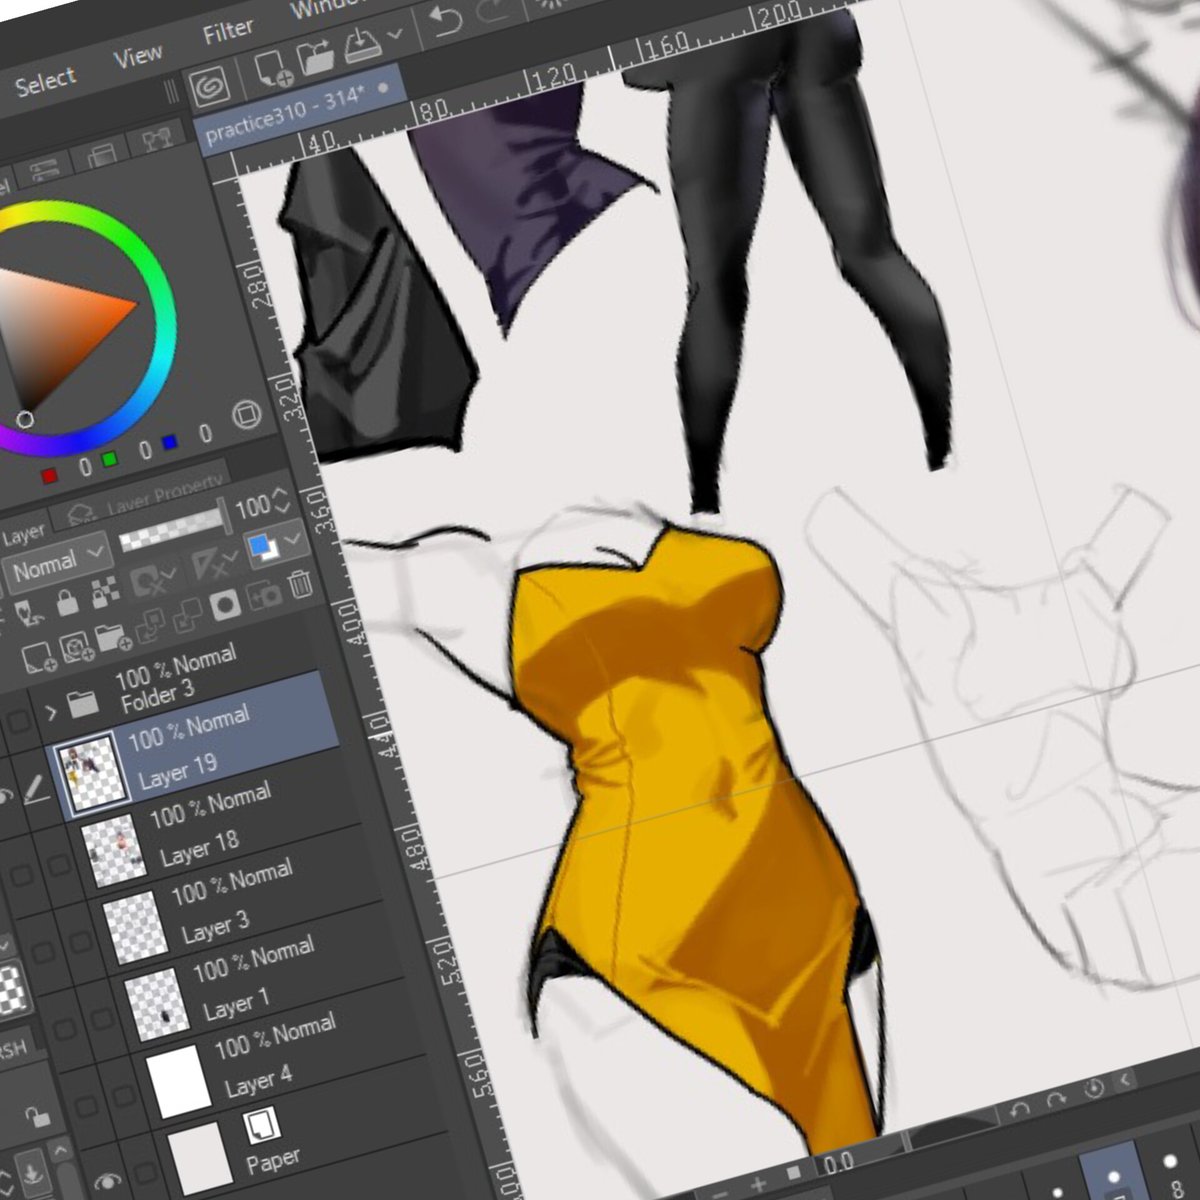Toggle Lock Layer padlock icon

tap(67, 602)
